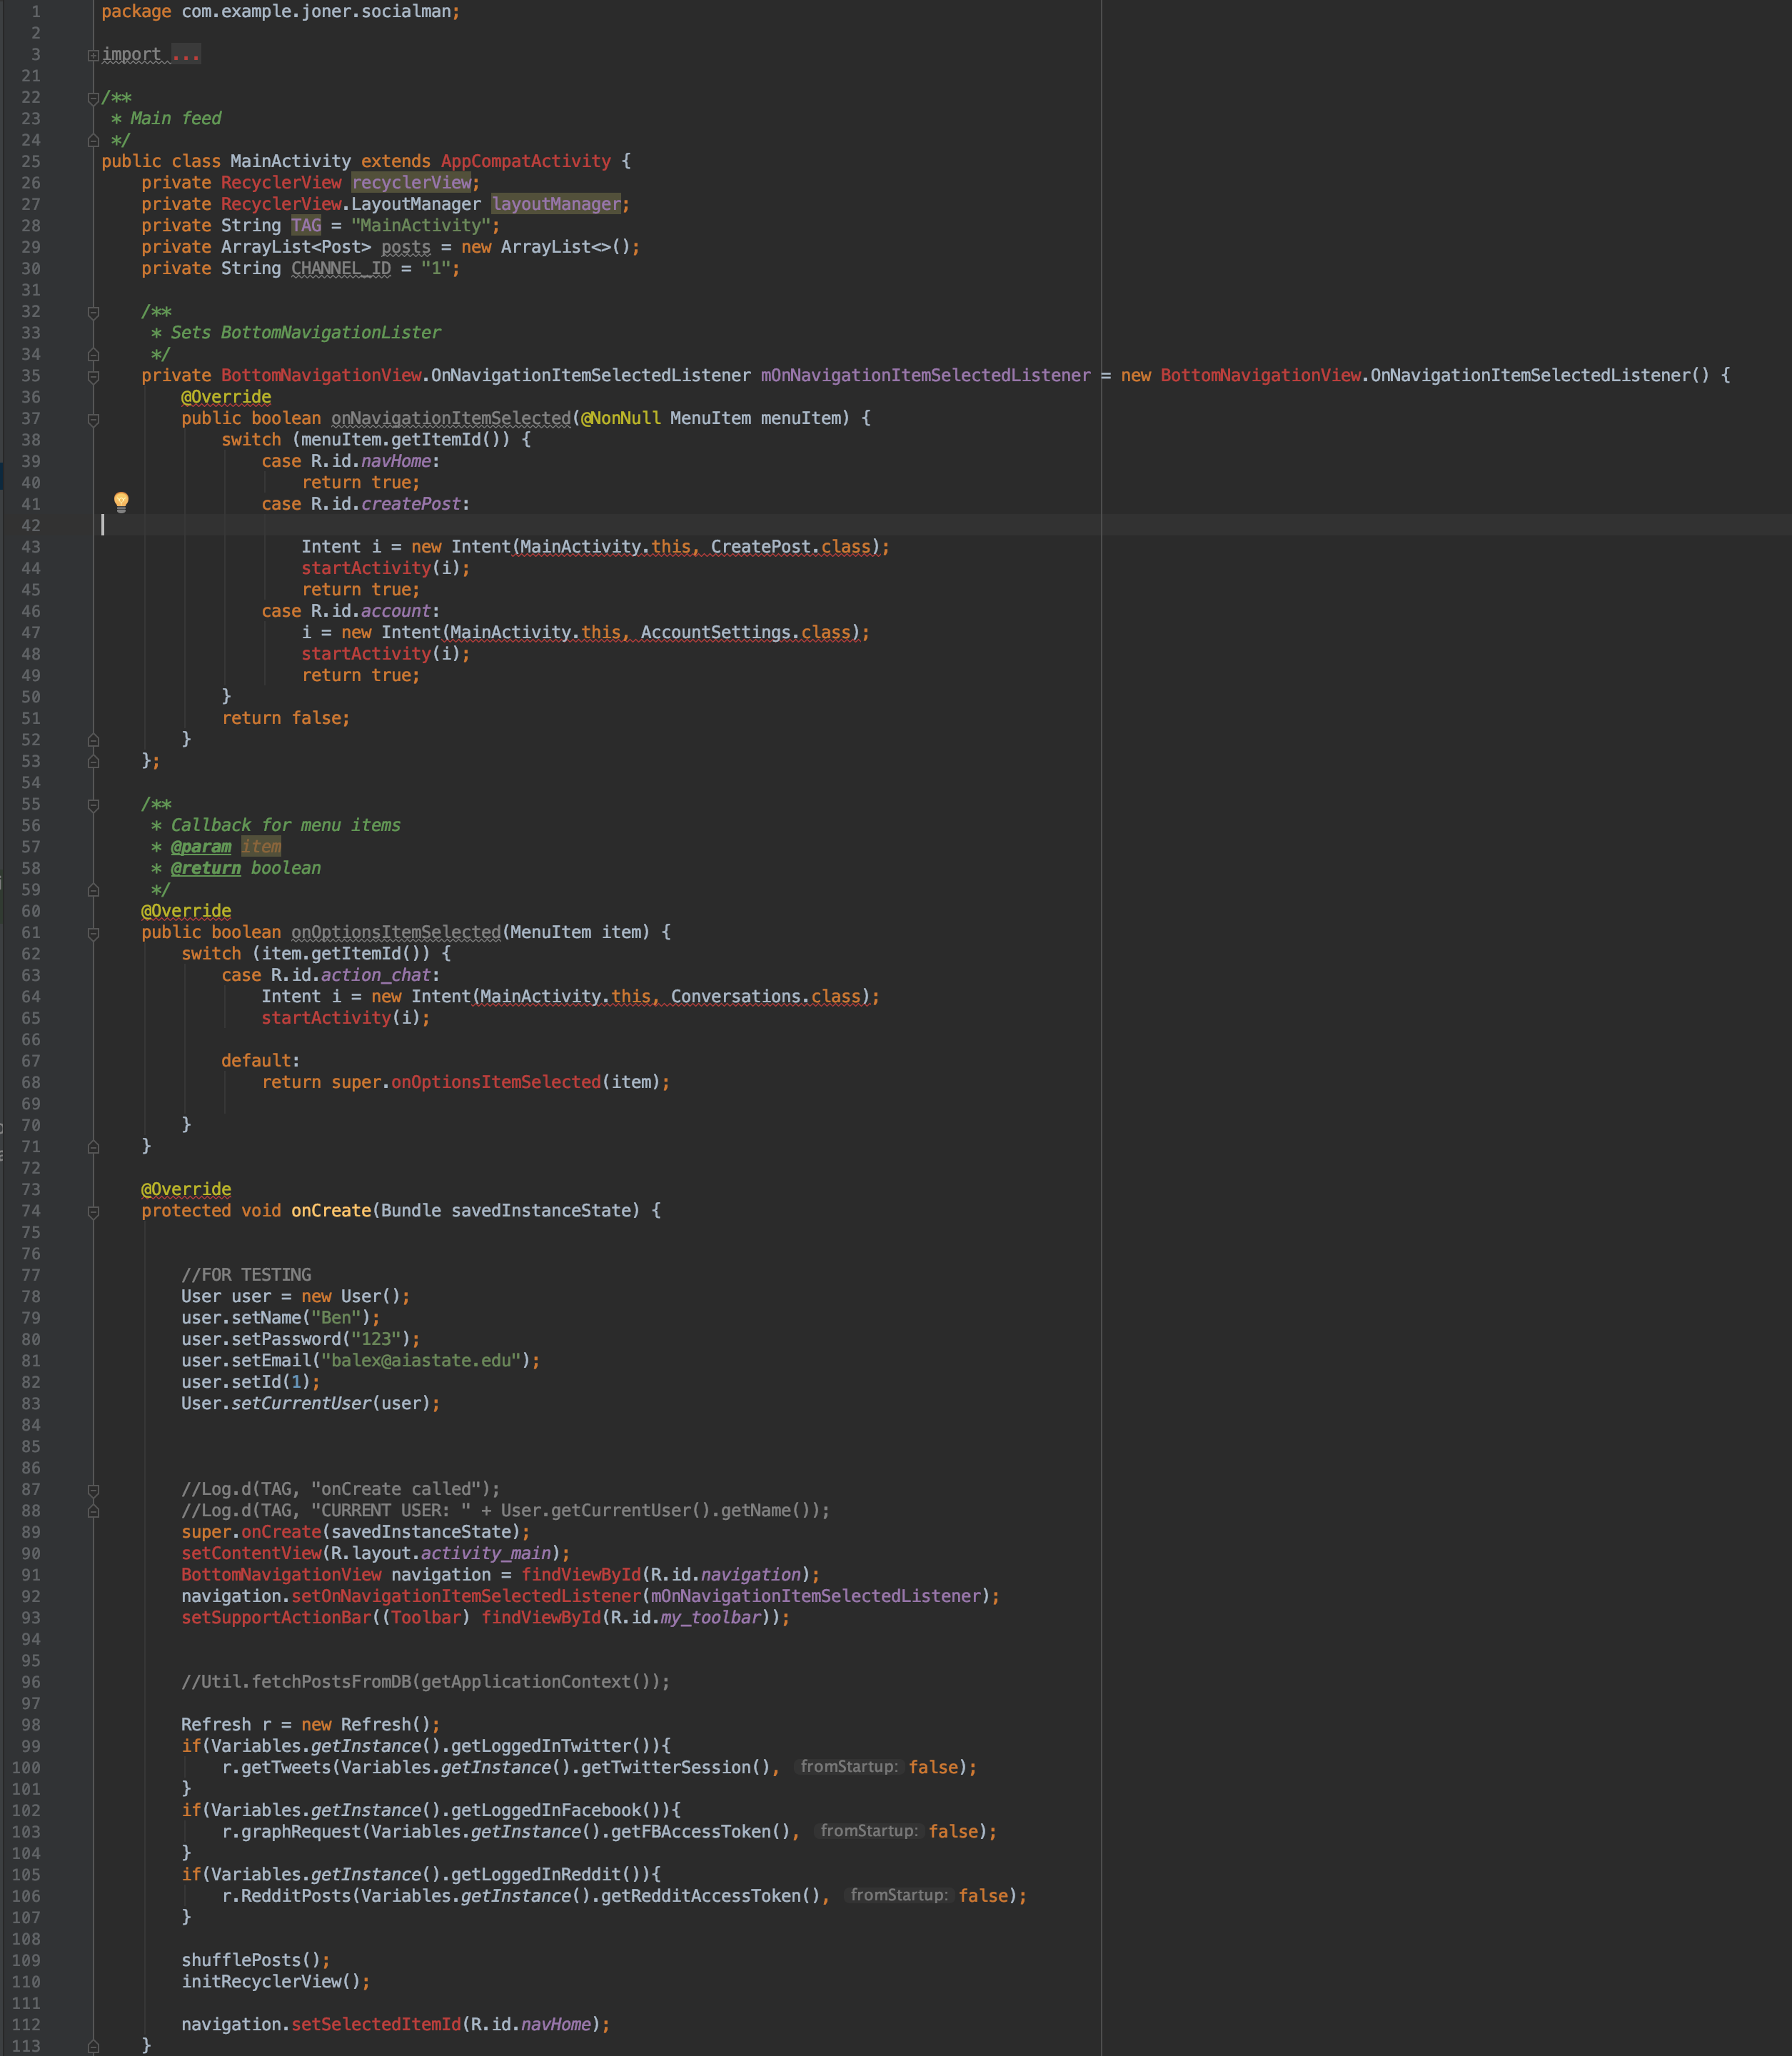This screenshot has height=2056, width=1792.
Task: Click CreatePost.class on line 43
Action: click(x=791, y=547)
